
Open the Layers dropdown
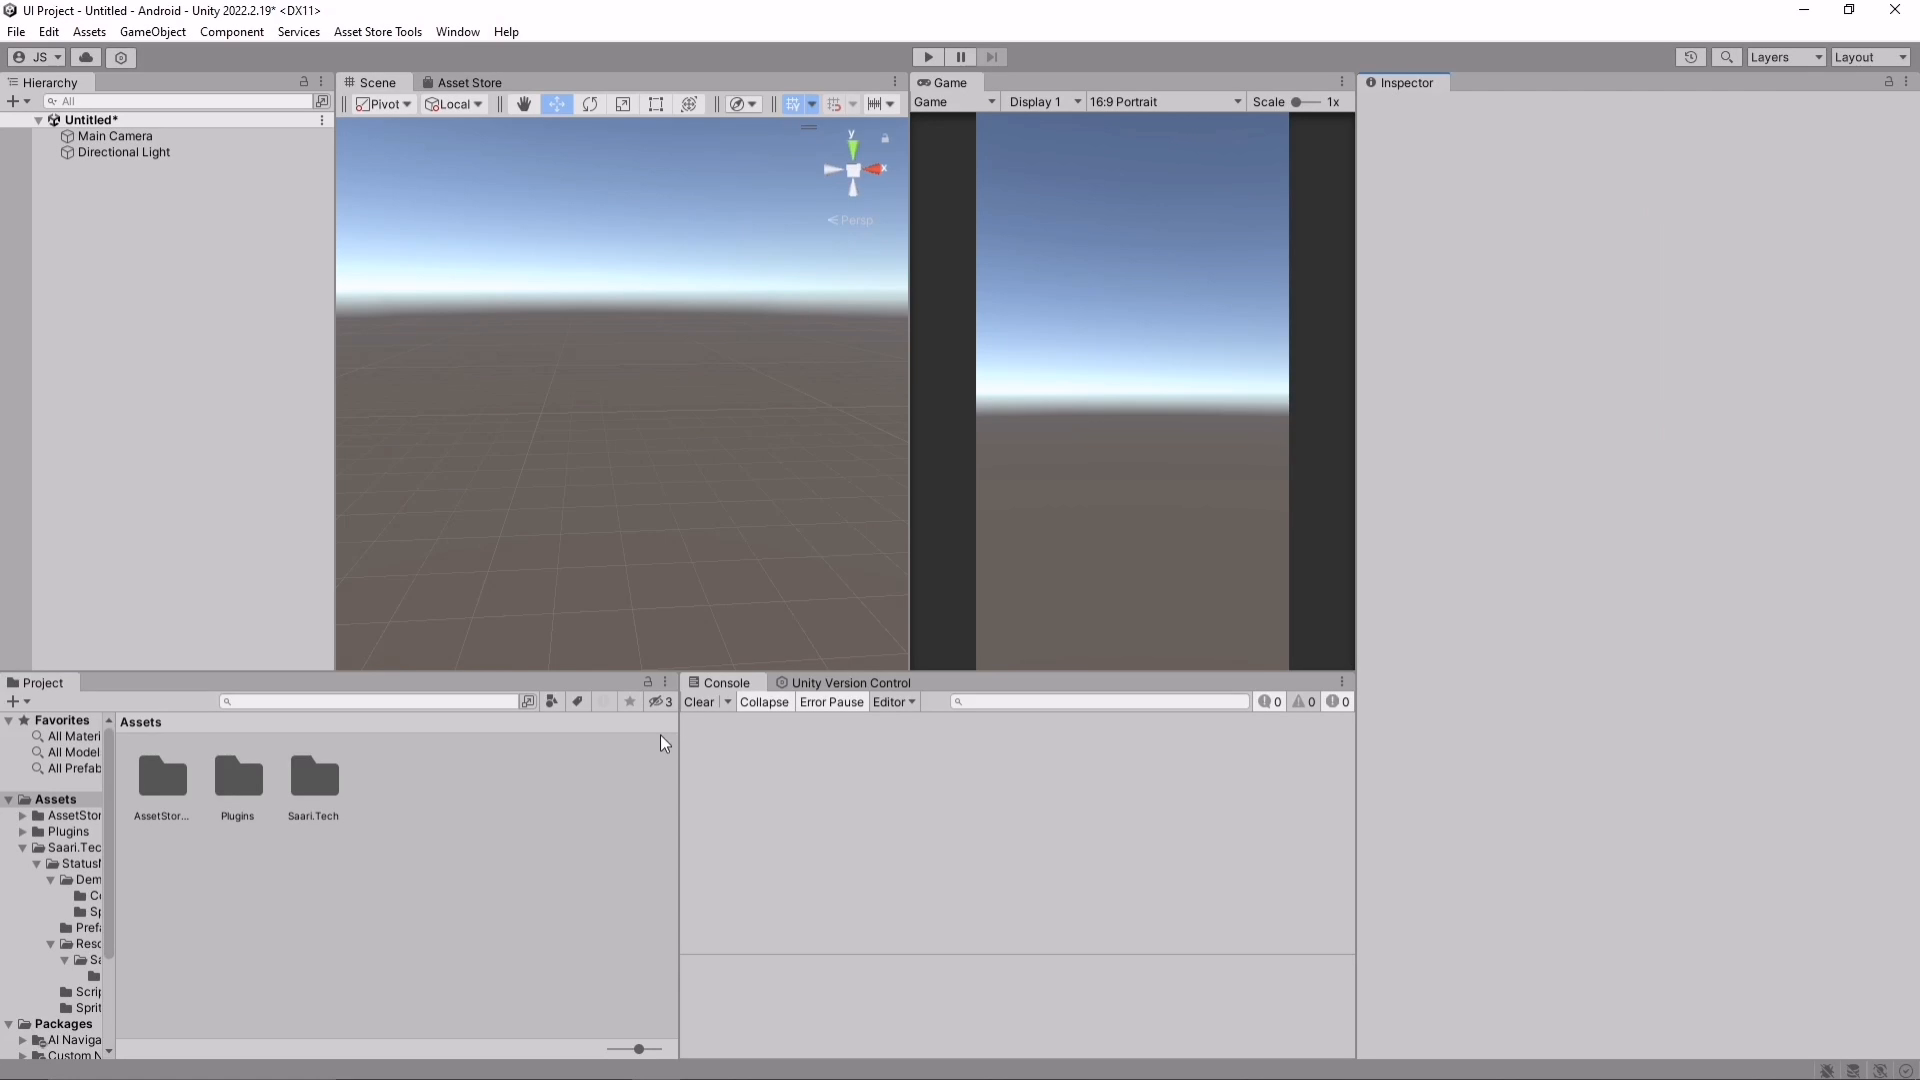click(x=1786, y=58)
